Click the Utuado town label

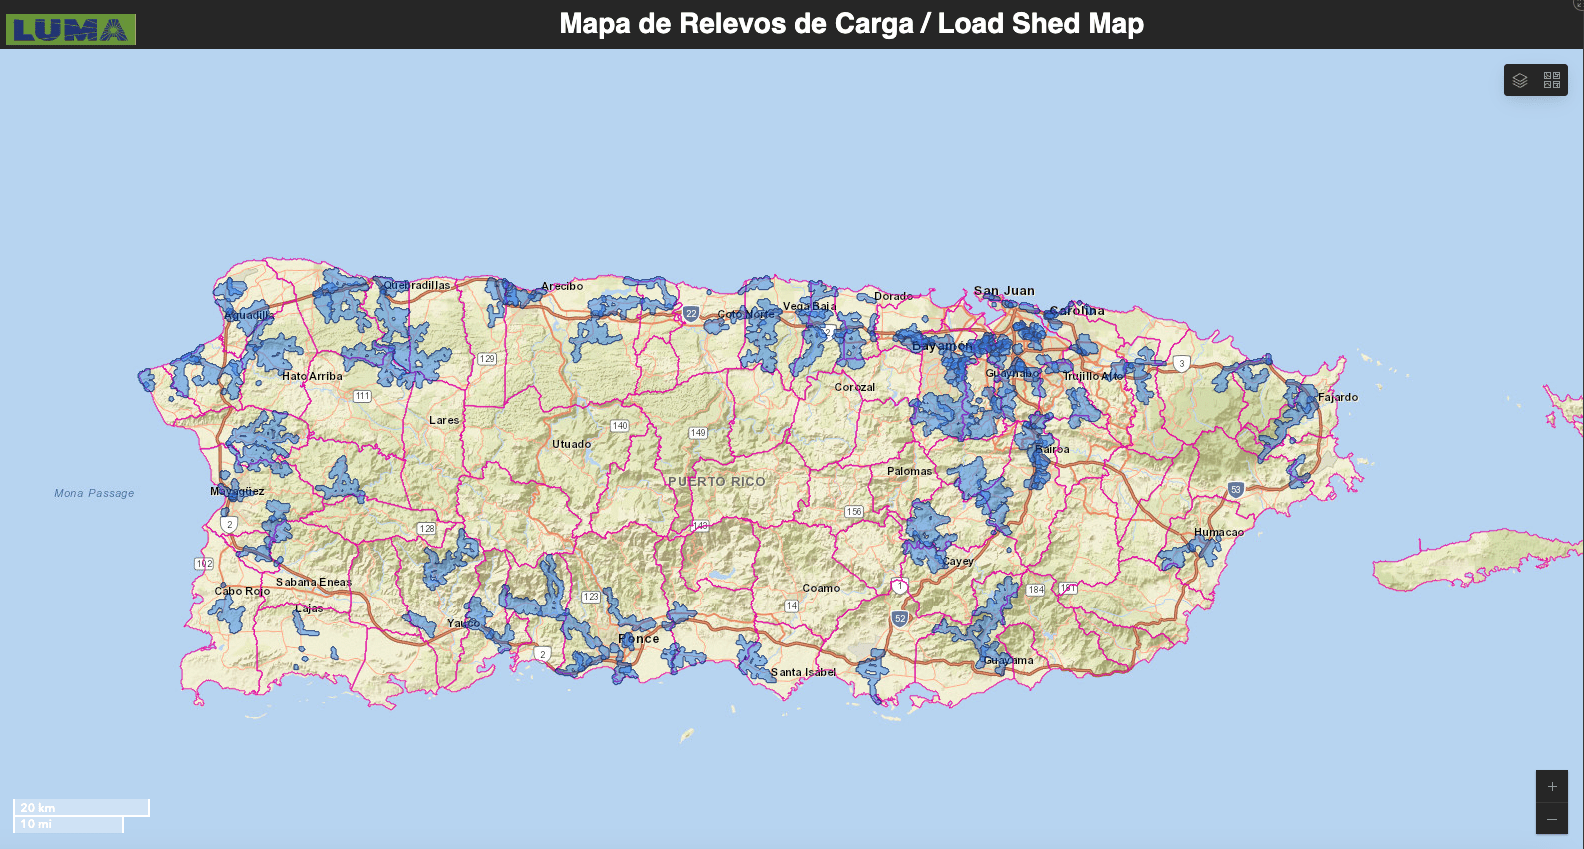tap(572, 444)
